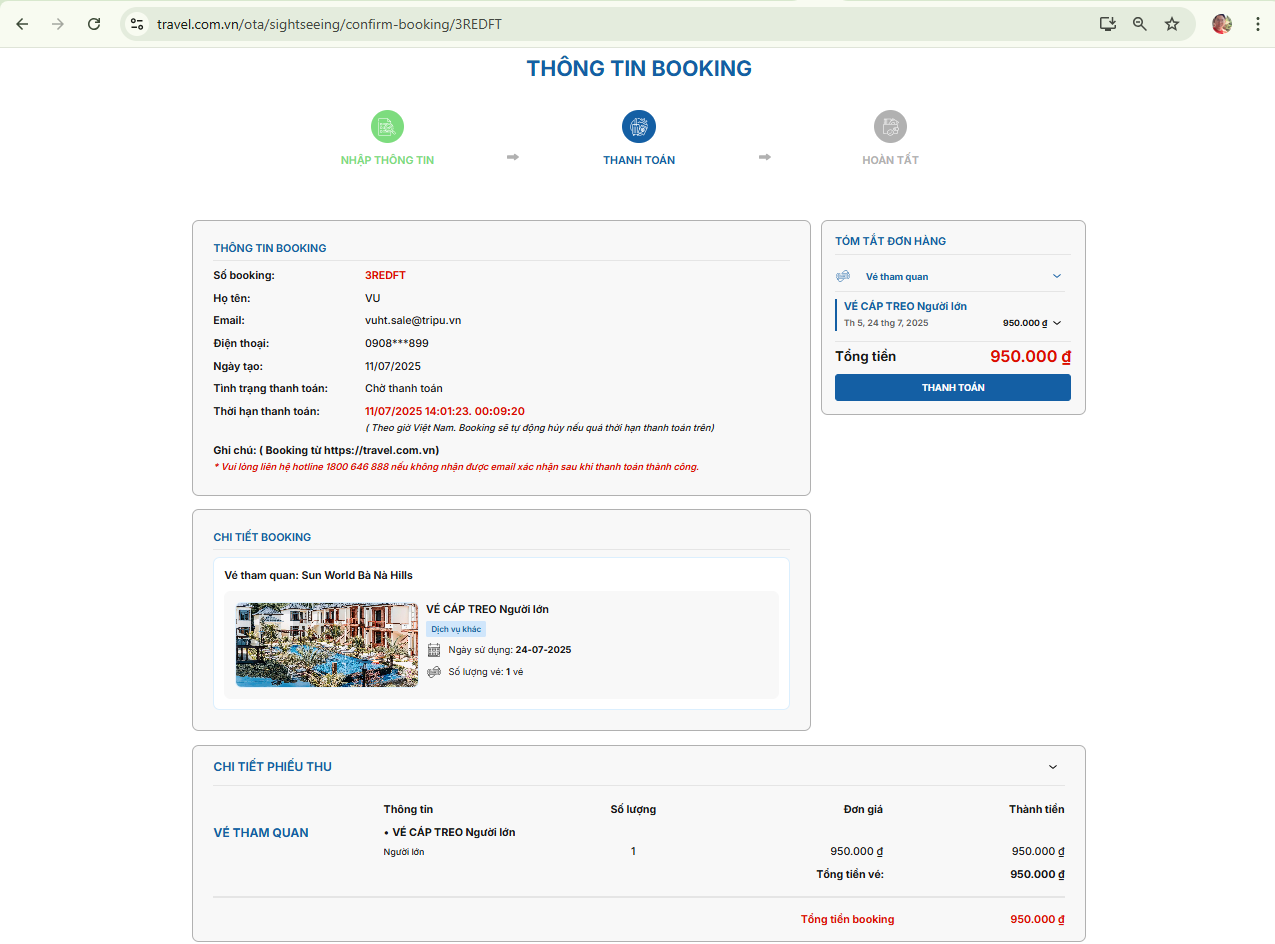The height and width of the screenshot is (944, 1275).
Task: Open the site information icon in address bar
Action: click(x=138, y=24)
